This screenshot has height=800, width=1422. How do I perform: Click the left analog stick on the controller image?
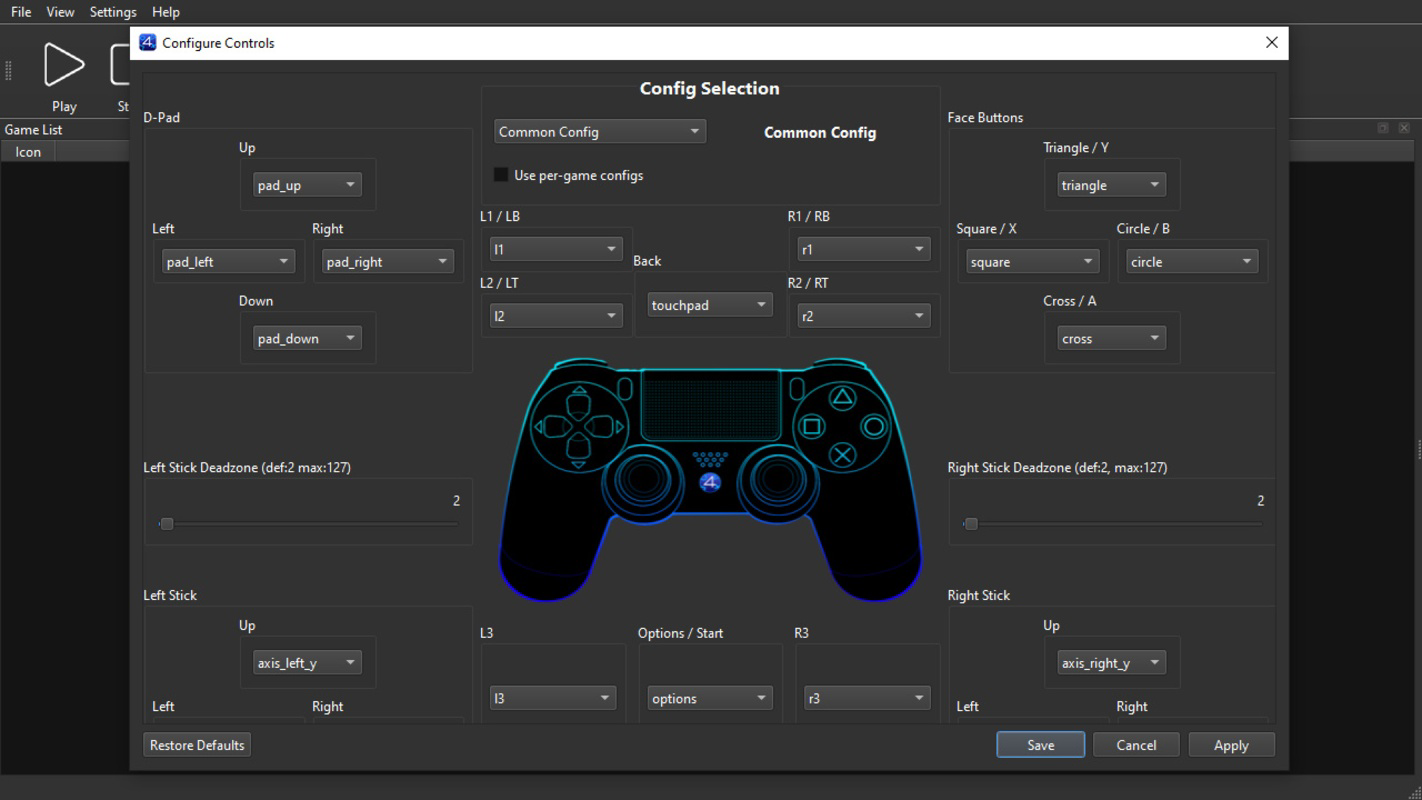coord(644,479)
